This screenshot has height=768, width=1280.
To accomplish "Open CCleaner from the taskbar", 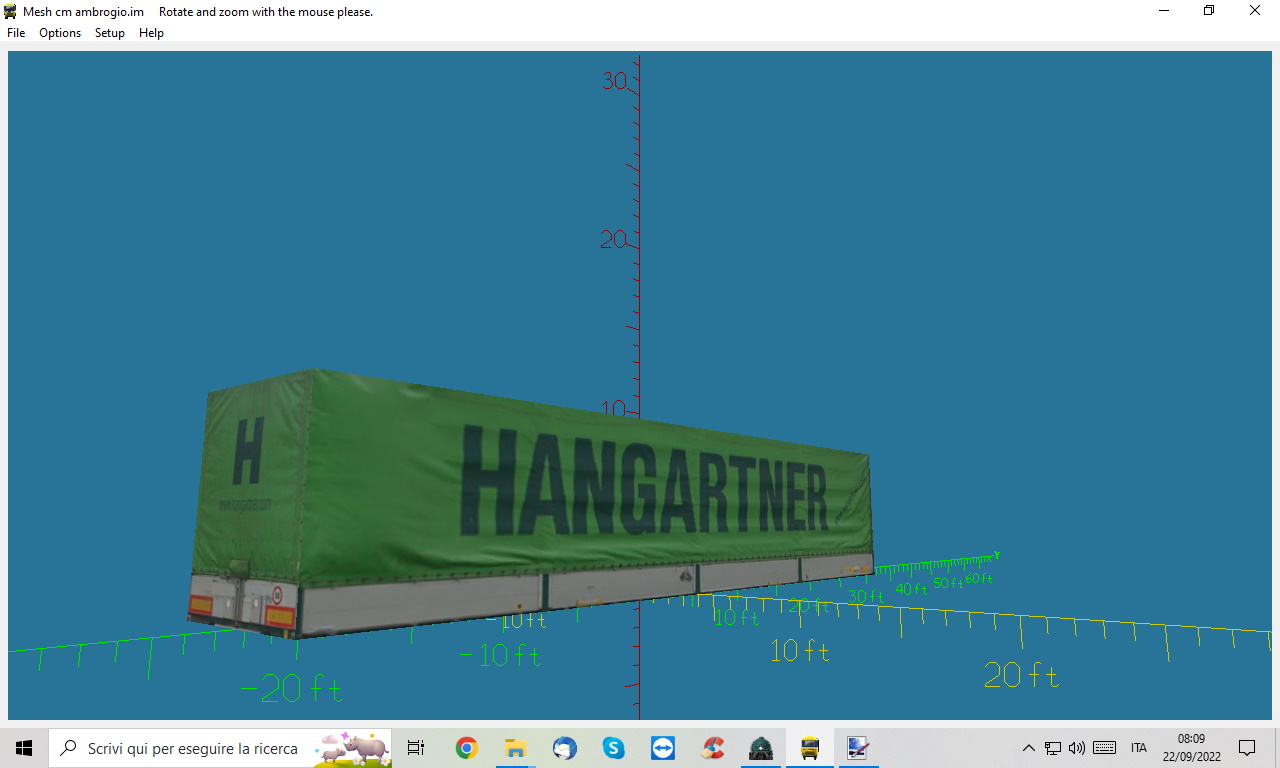I will click(x=712, y=748).
